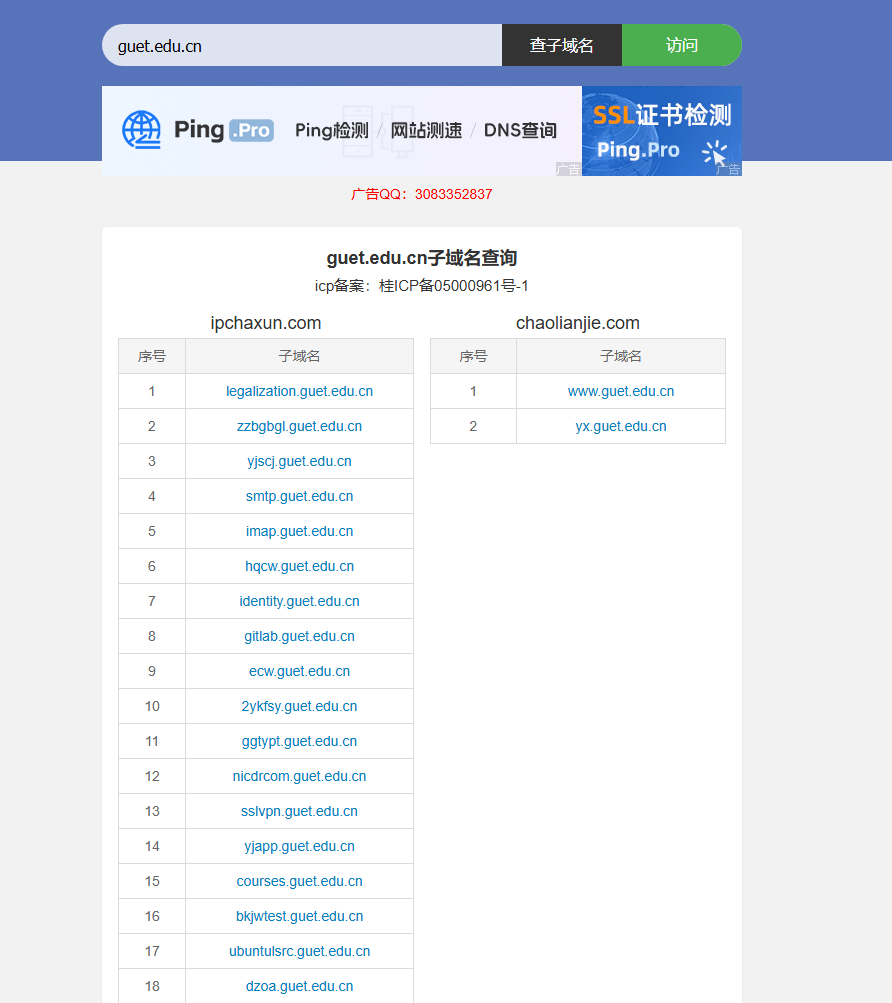Visit the yx.guet.edu.cn subdomain

coord(620,426)
